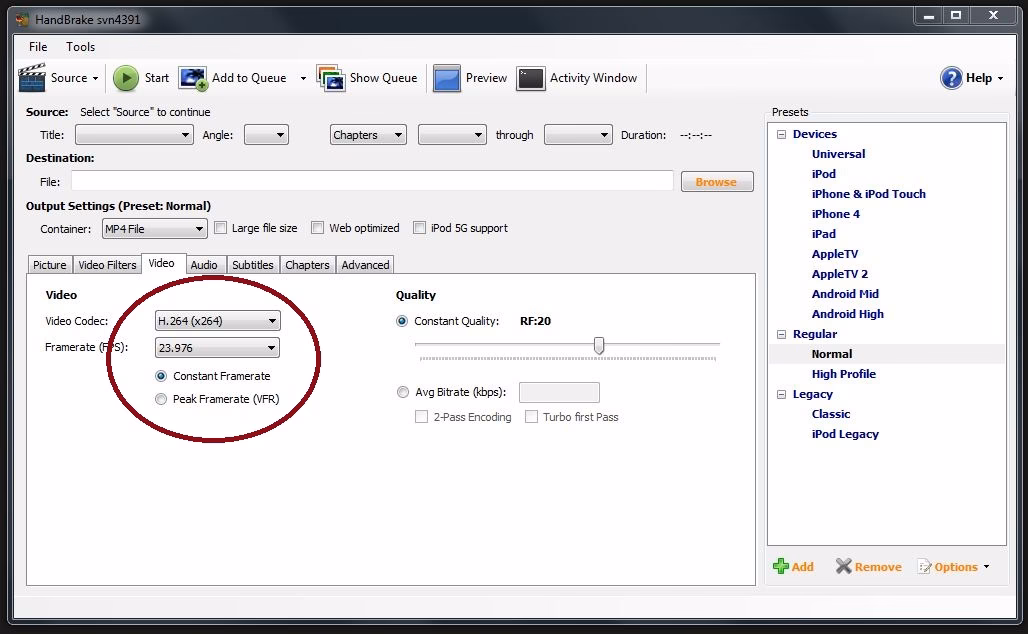1028x634 pixels.
Task: Switch to the Audio tab
Action: [204, 265]
